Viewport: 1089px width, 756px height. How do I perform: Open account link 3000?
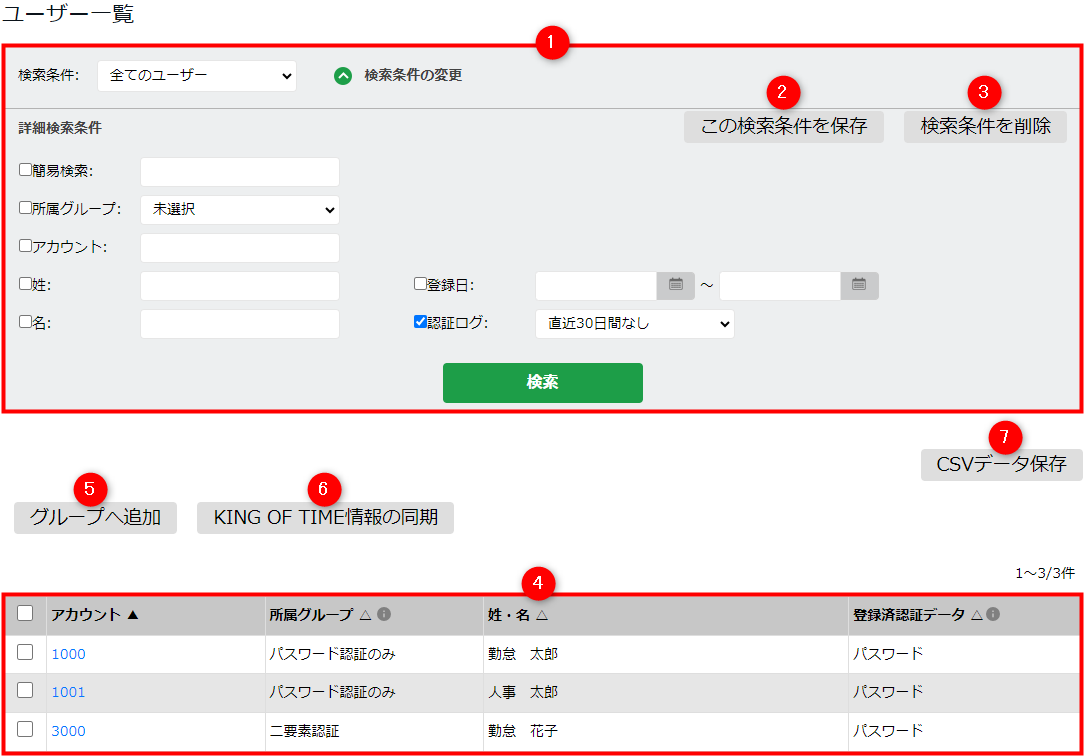click(x=69, y=731)
